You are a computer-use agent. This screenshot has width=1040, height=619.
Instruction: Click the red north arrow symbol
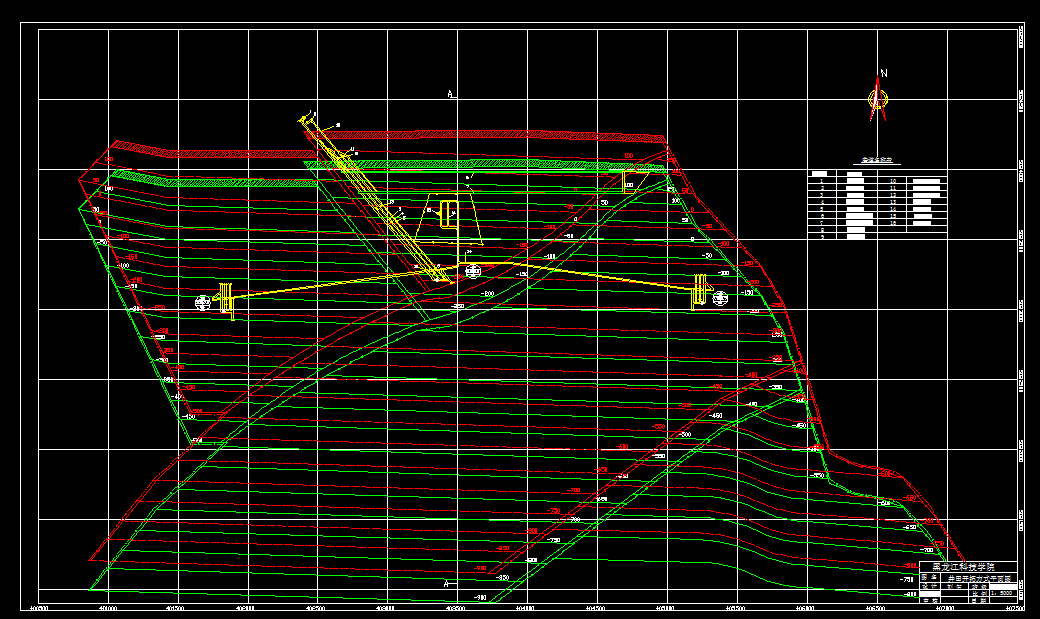coord(878,100)
